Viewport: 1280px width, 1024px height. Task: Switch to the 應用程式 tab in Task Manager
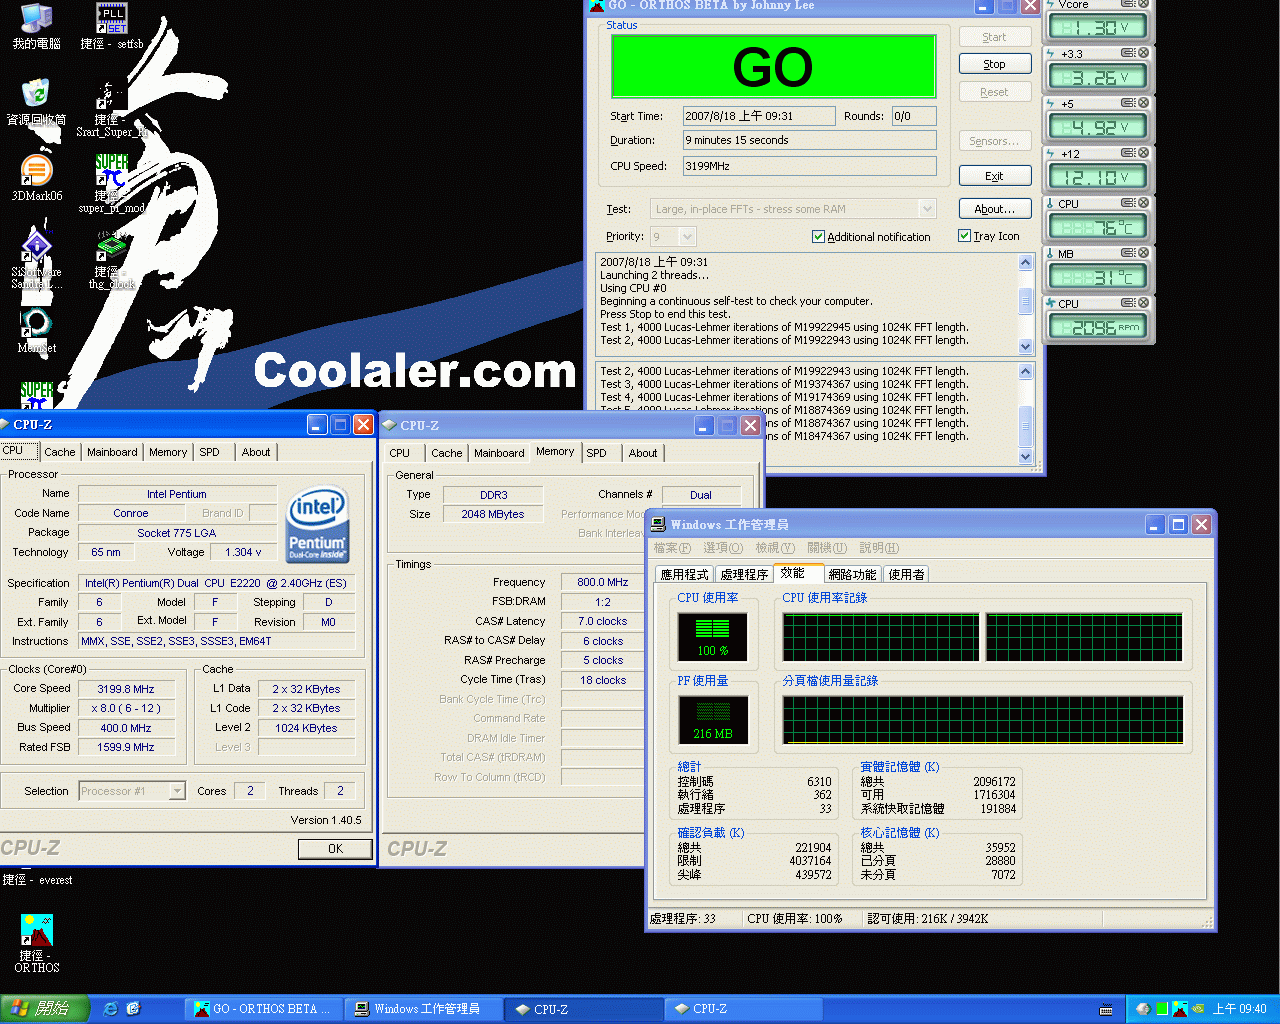(684, 575)
